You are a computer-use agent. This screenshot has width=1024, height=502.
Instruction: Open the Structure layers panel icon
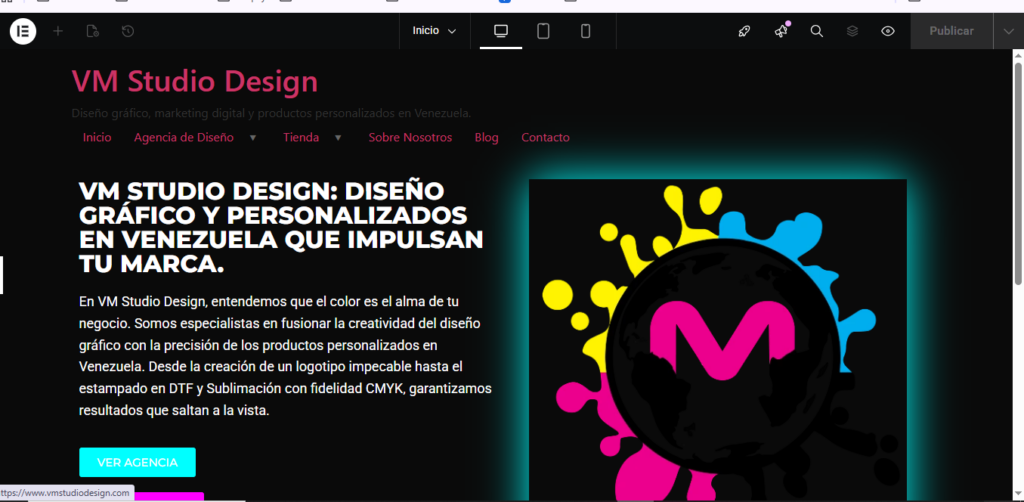click(852, 31)
